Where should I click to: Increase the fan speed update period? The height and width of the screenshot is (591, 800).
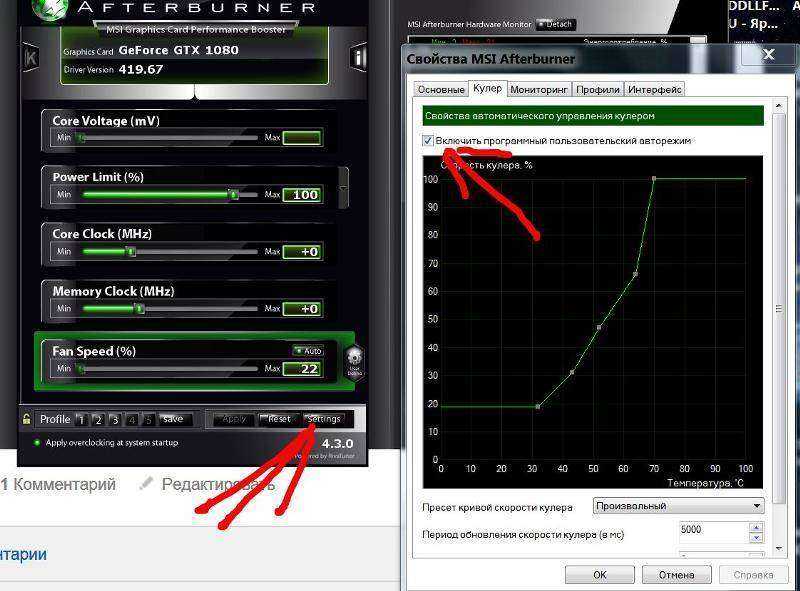click(x=756, y=527)
